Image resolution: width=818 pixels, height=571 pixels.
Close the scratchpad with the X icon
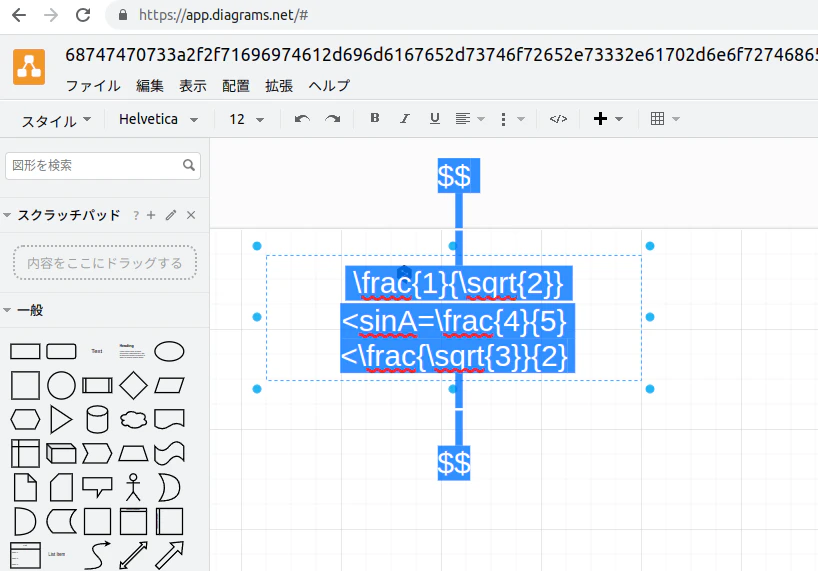[x=191, y=215]
